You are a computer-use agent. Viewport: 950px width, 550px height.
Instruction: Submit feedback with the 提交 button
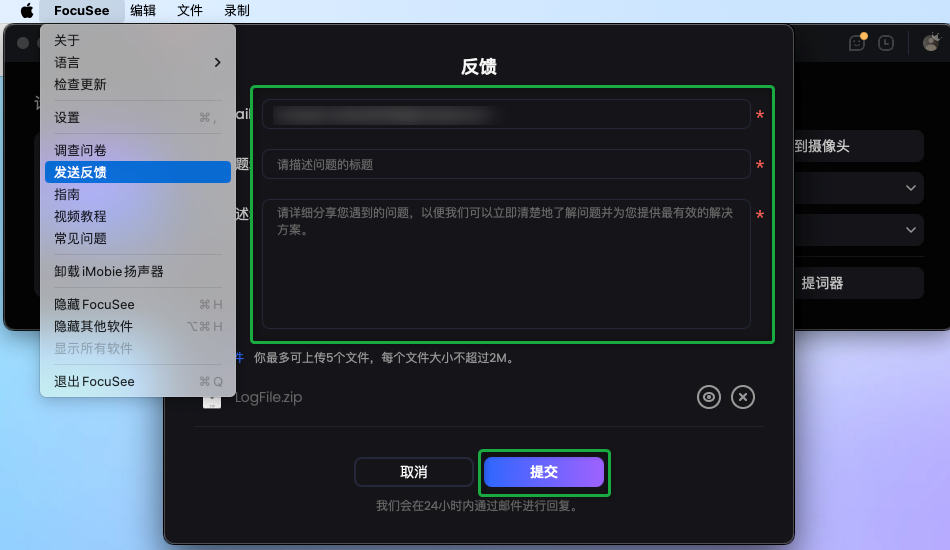(x=543, y=472)
